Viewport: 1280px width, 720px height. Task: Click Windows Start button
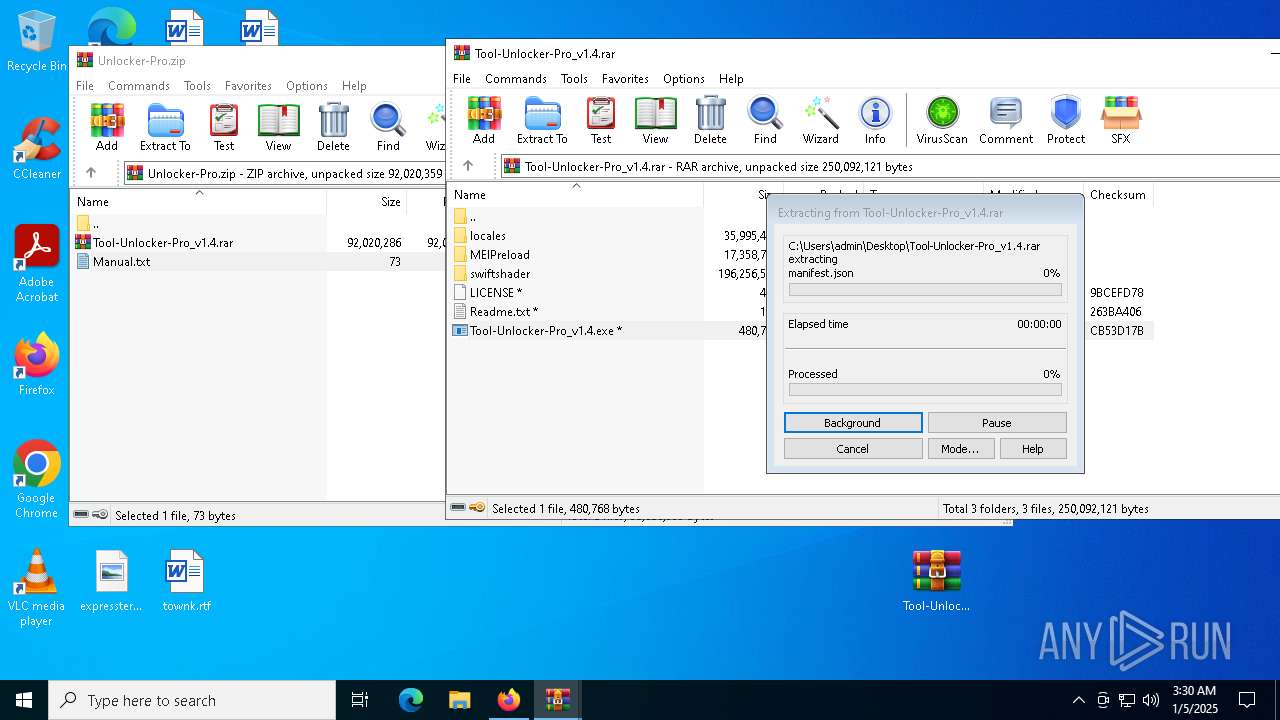pos(24,700)
